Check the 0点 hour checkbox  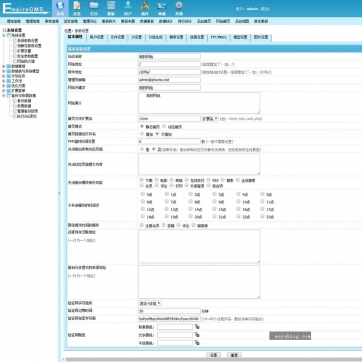tap(143, 194)
